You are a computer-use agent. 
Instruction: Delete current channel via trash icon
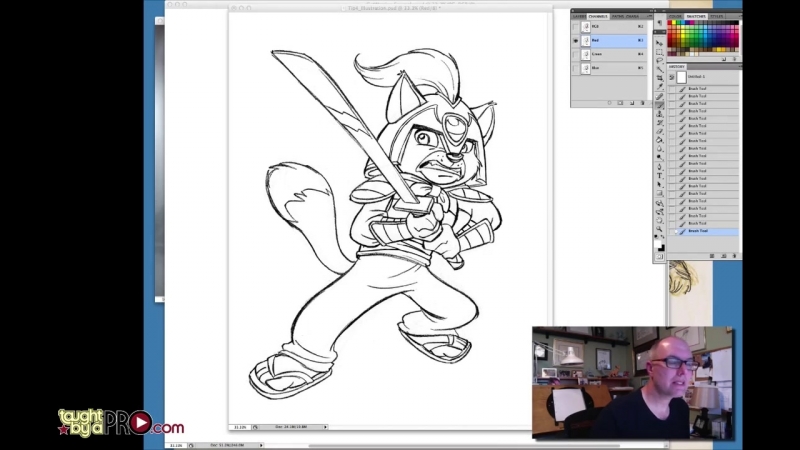click(642, 103)
